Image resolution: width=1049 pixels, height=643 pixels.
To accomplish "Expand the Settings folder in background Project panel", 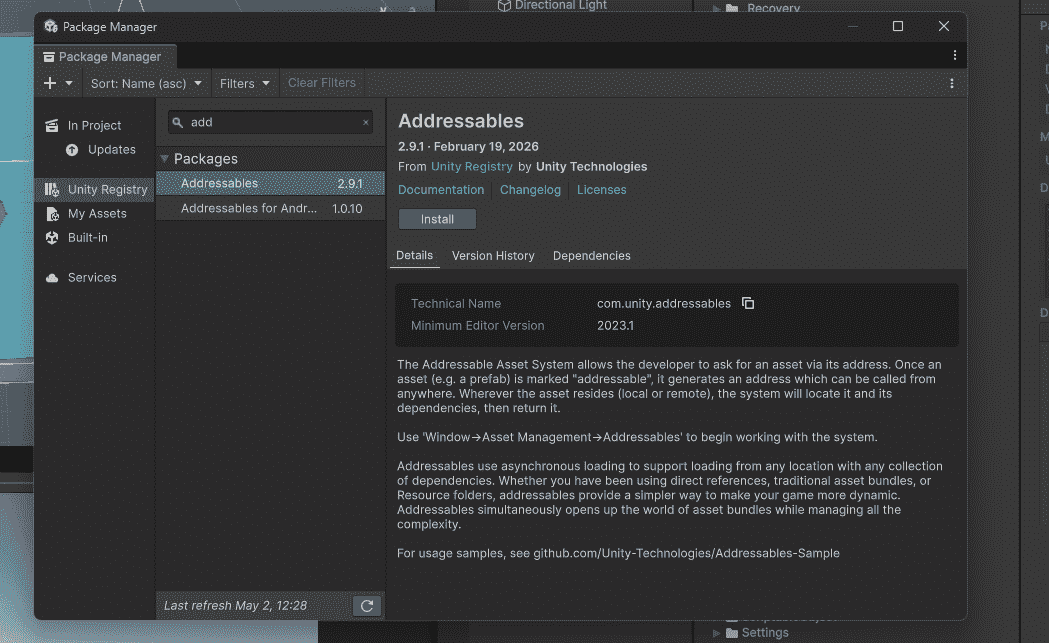I will coord(716,633).
